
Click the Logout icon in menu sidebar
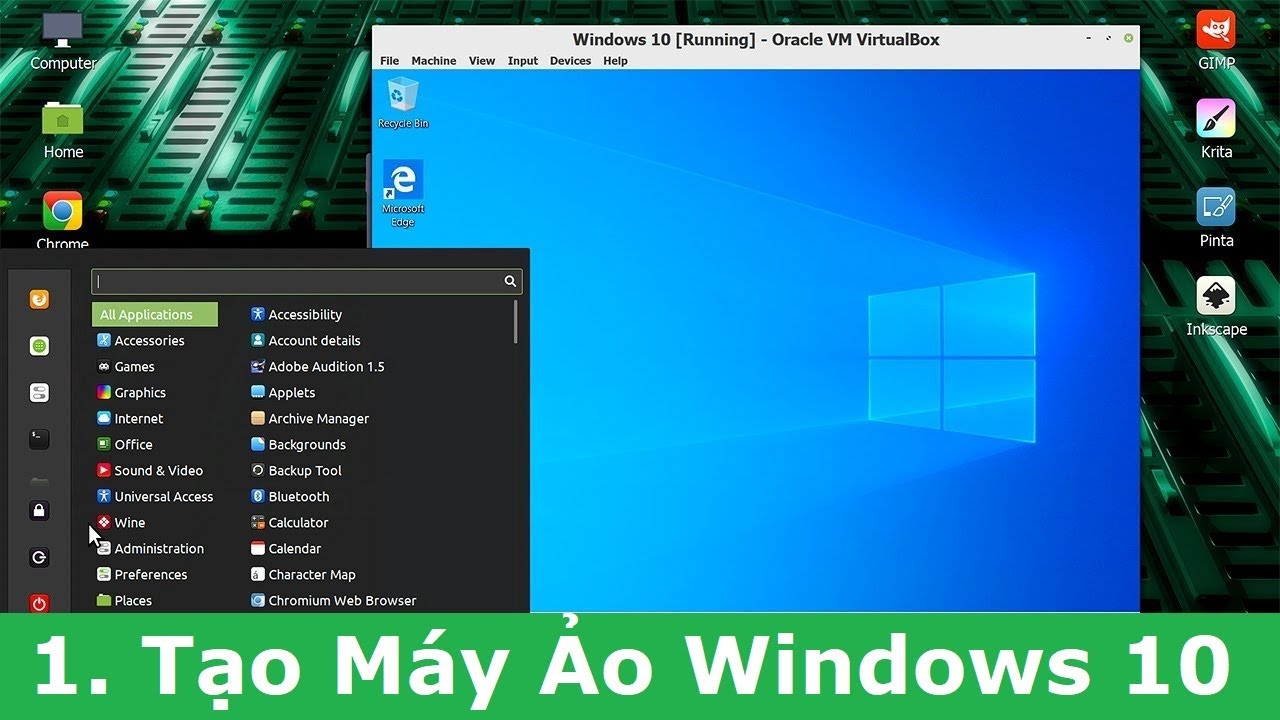(39, 557)
